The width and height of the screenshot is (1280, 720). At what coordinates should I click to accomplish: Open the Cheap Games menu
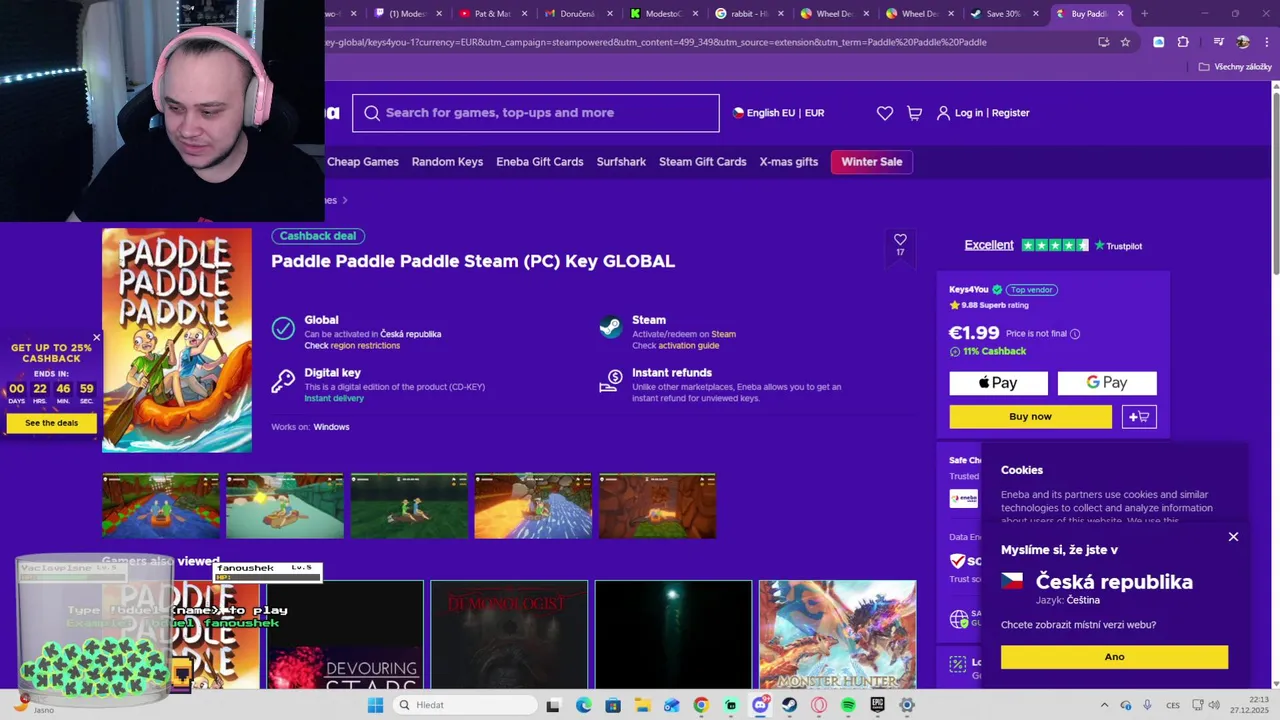pos(363,162)
